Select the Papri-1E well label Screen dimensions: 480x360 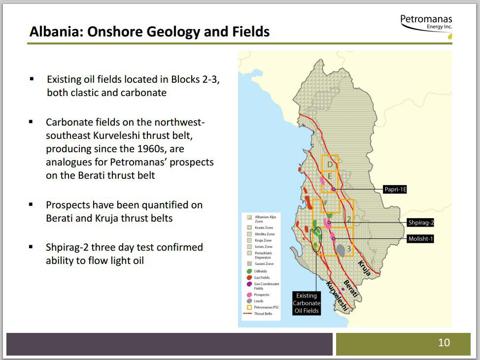(395, 190)
